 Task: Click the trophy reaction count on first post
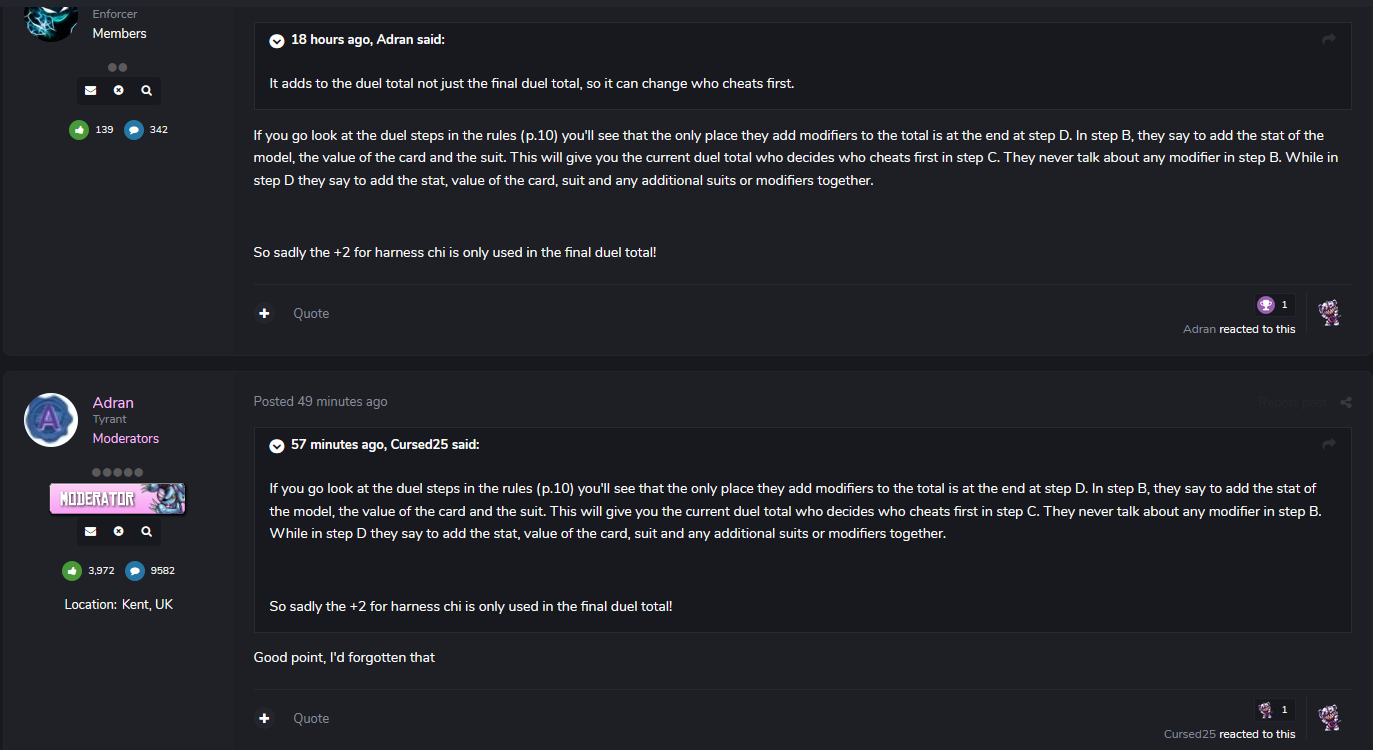click(x=1274, y=304)
